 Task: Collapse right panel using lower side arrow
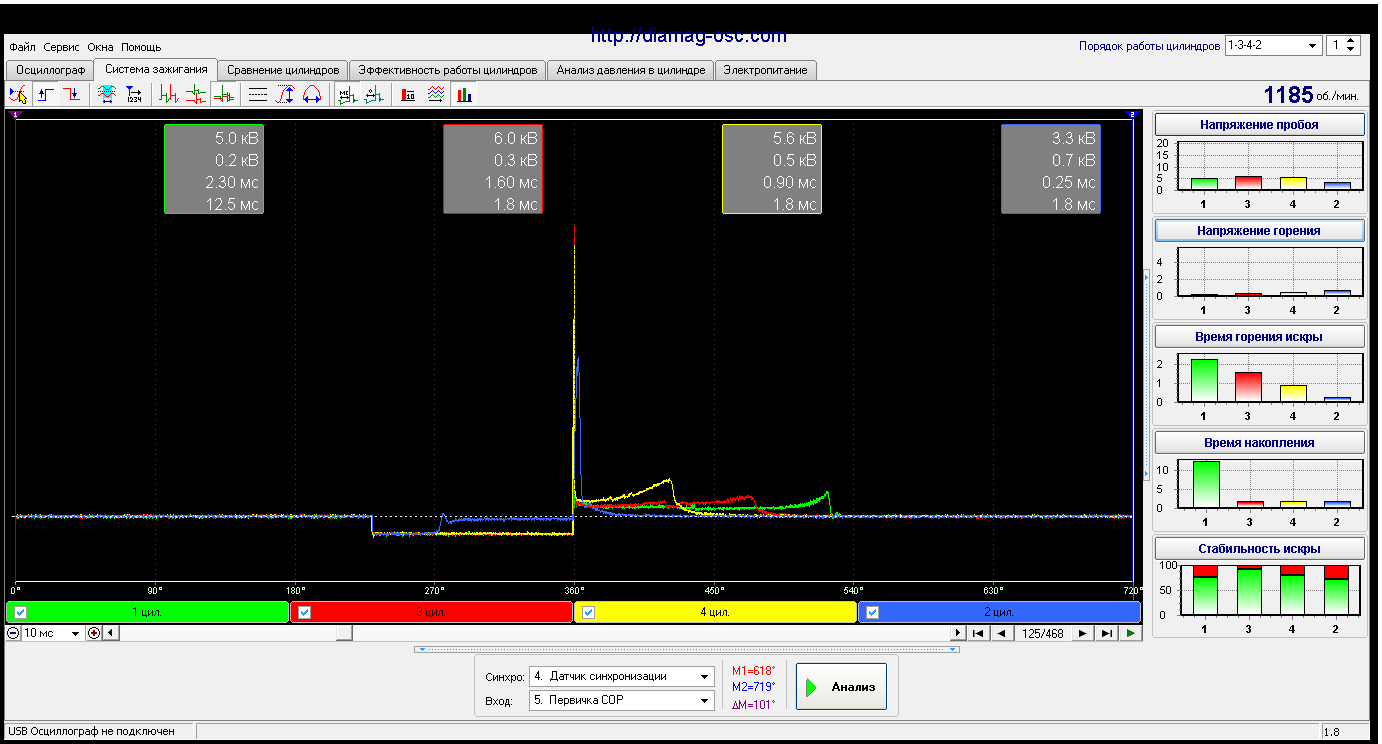point(1147,474)
